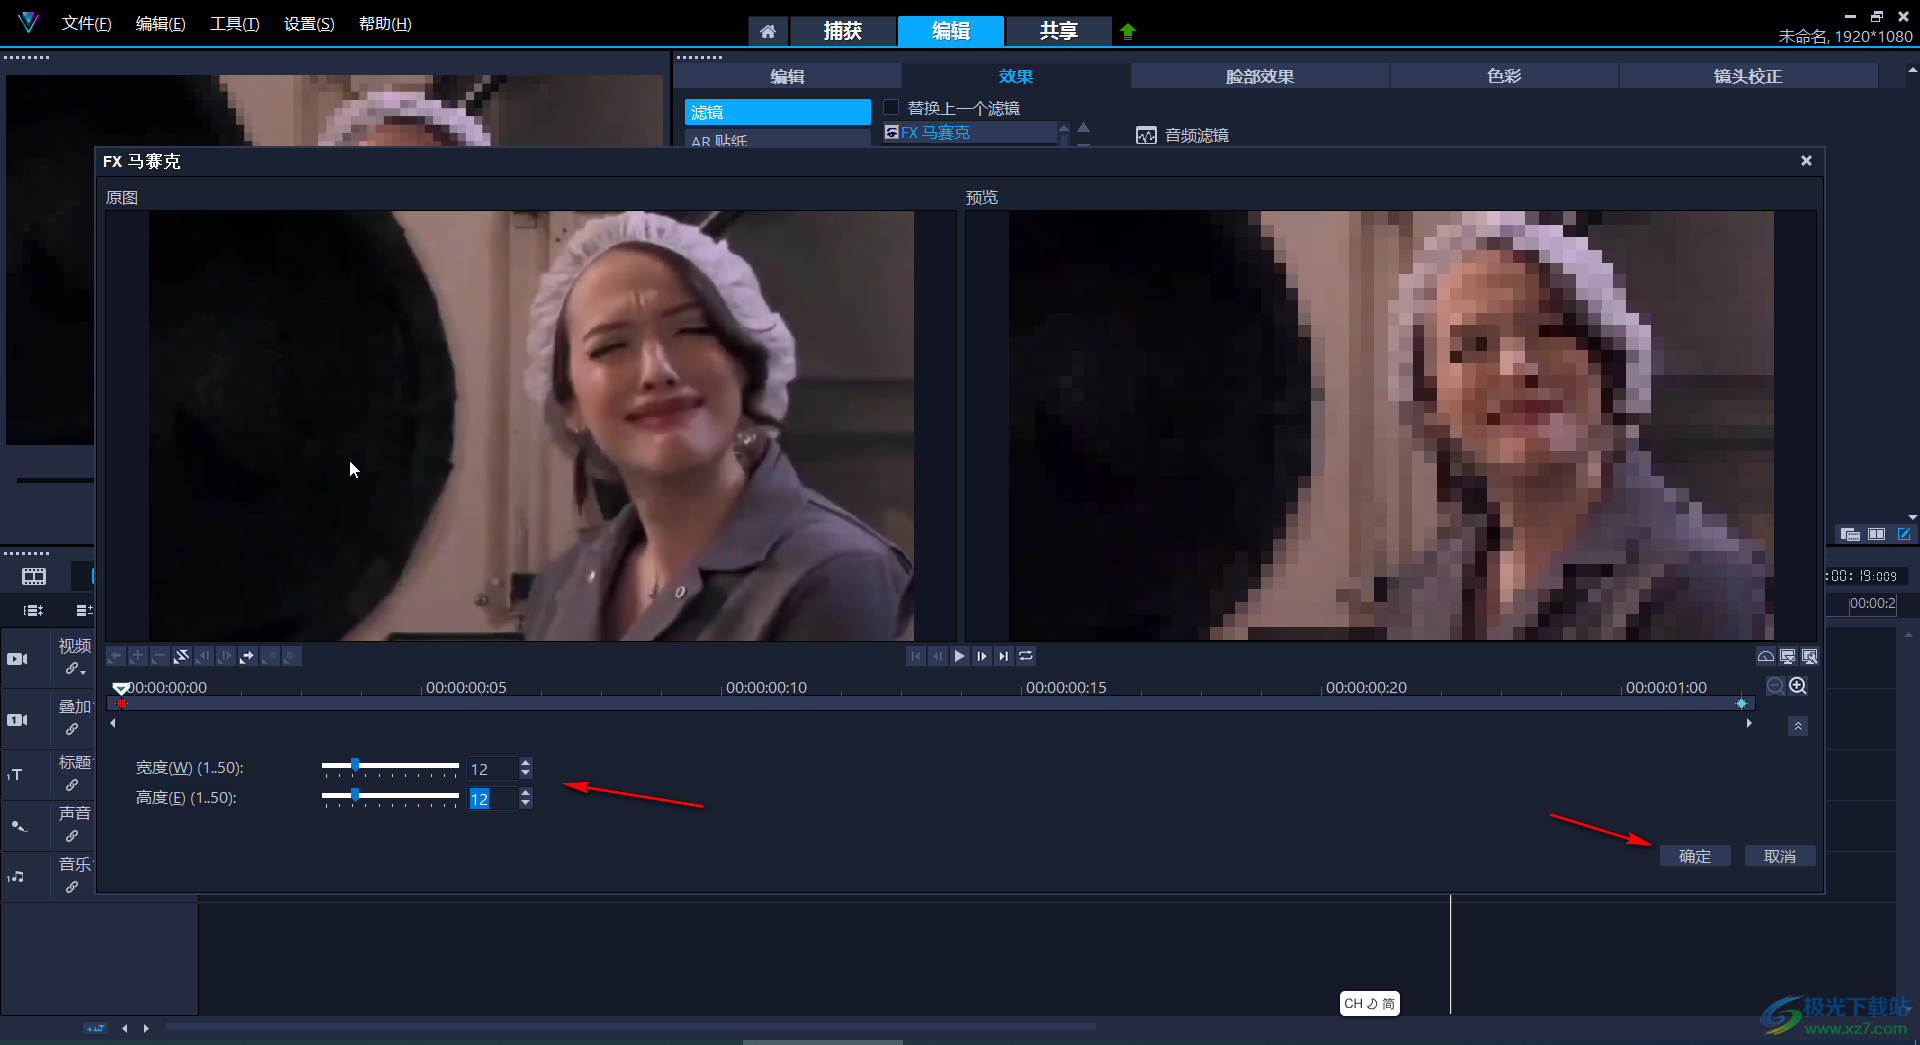Image resolution: width=1920 pixels, height=1045 pixels.
Task: Click the start keyframe red diamond
Action: point(121,703)
